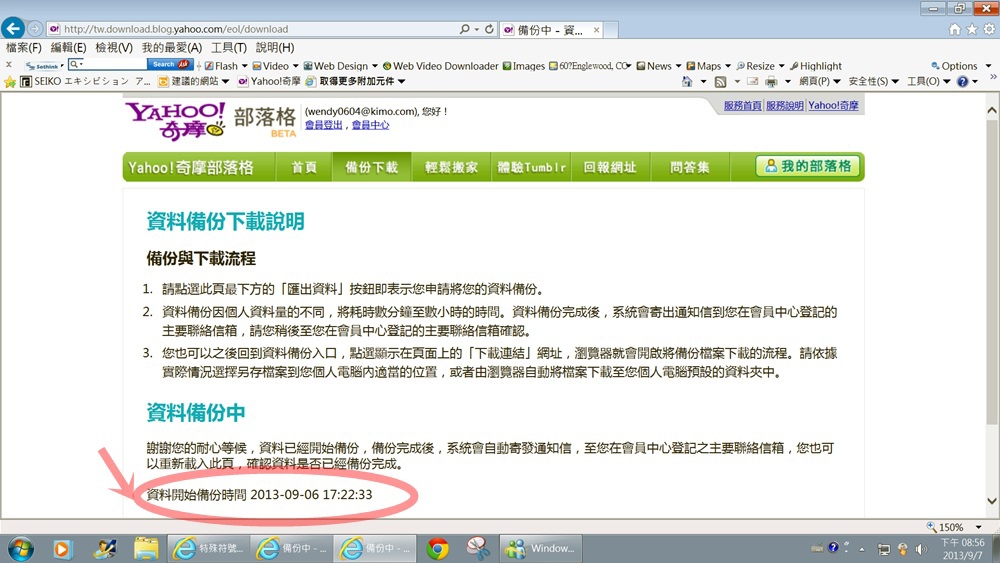Open the file explorer folder taskbar icon

(145, 548)
